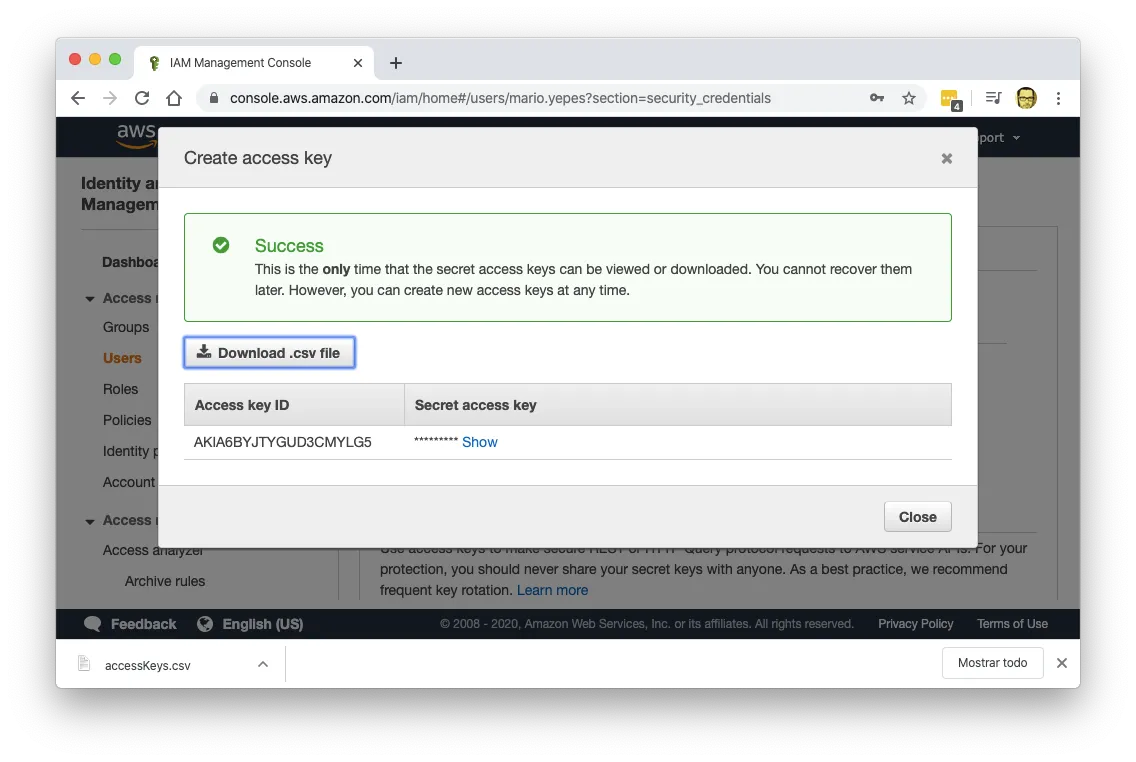1136x762 pixels.
Task: Click the browser back arrow
Action: (x=78, y=99)
